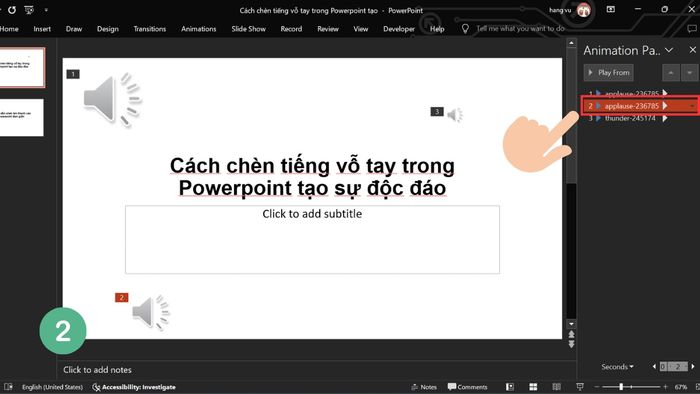The height and width of the screenshot is (394, 700).
Task: Click the Redo/Repeat arrow in Quick Access Toolbar
Action: click(12, 9)
